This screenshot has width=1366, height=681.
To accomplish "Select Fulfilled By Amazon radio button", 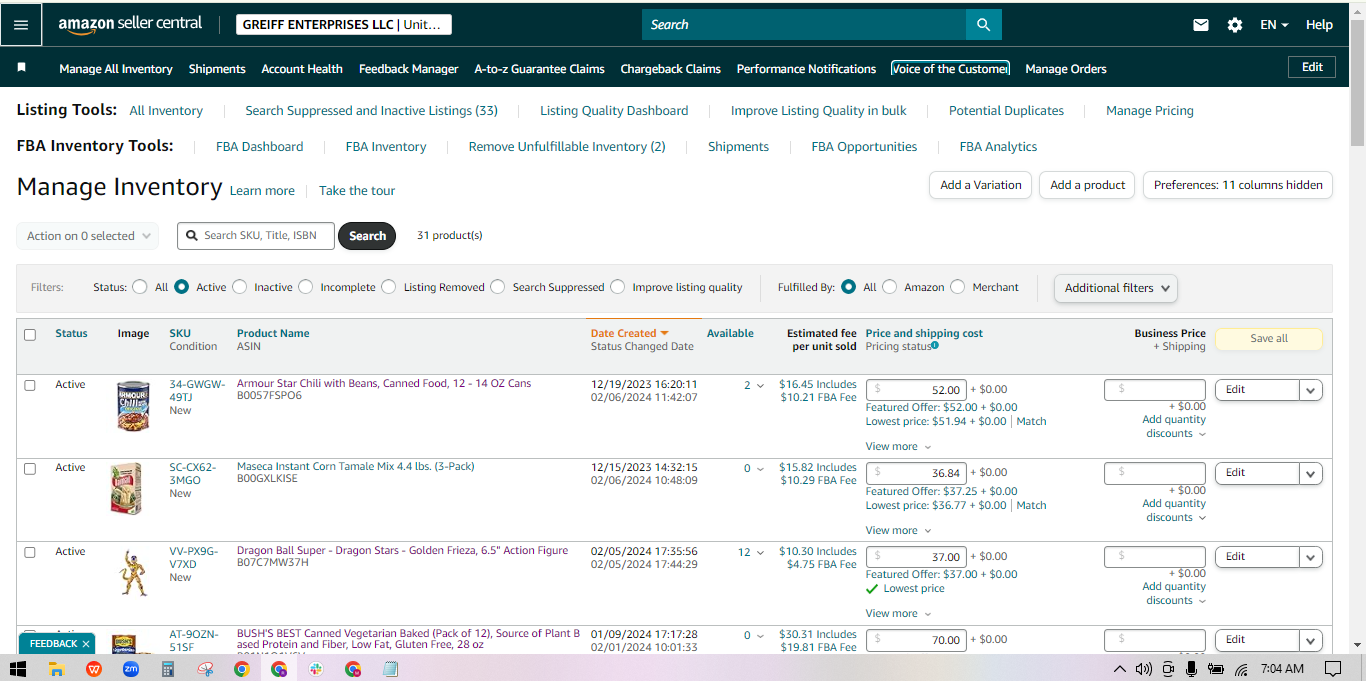I will pyautogui.click(x=889, y=287).
